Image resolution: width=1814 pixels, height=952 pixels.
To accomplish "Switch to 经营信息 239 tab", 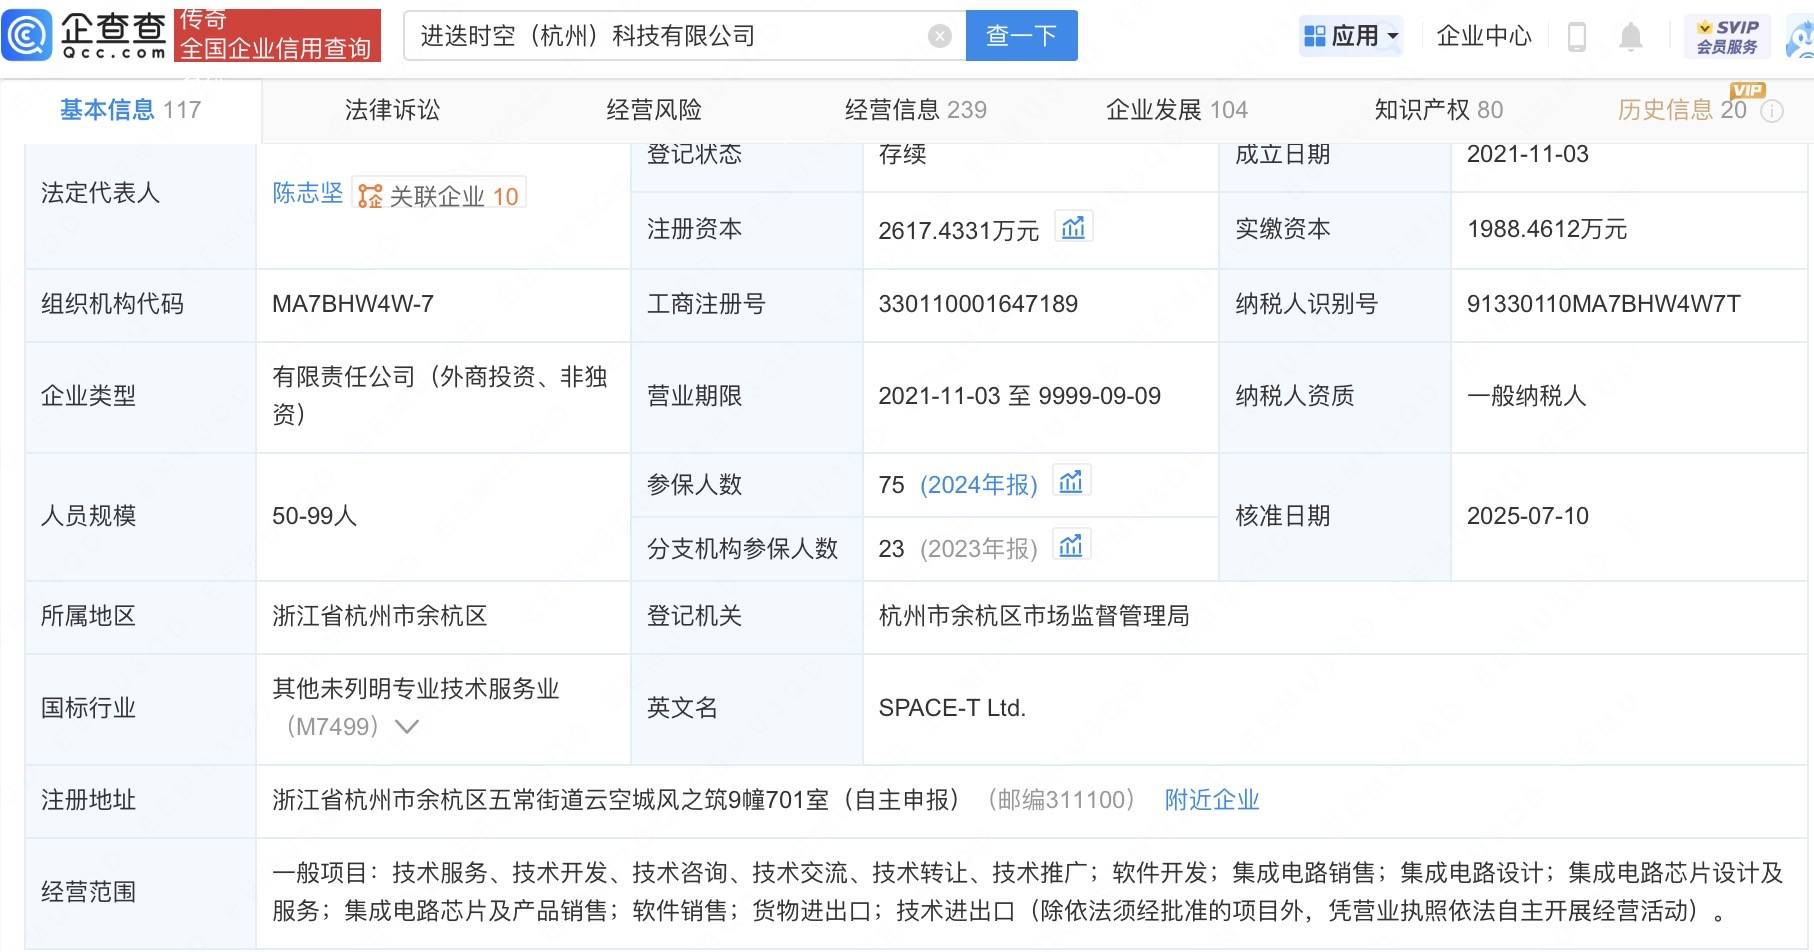I will tap(916, 110).
